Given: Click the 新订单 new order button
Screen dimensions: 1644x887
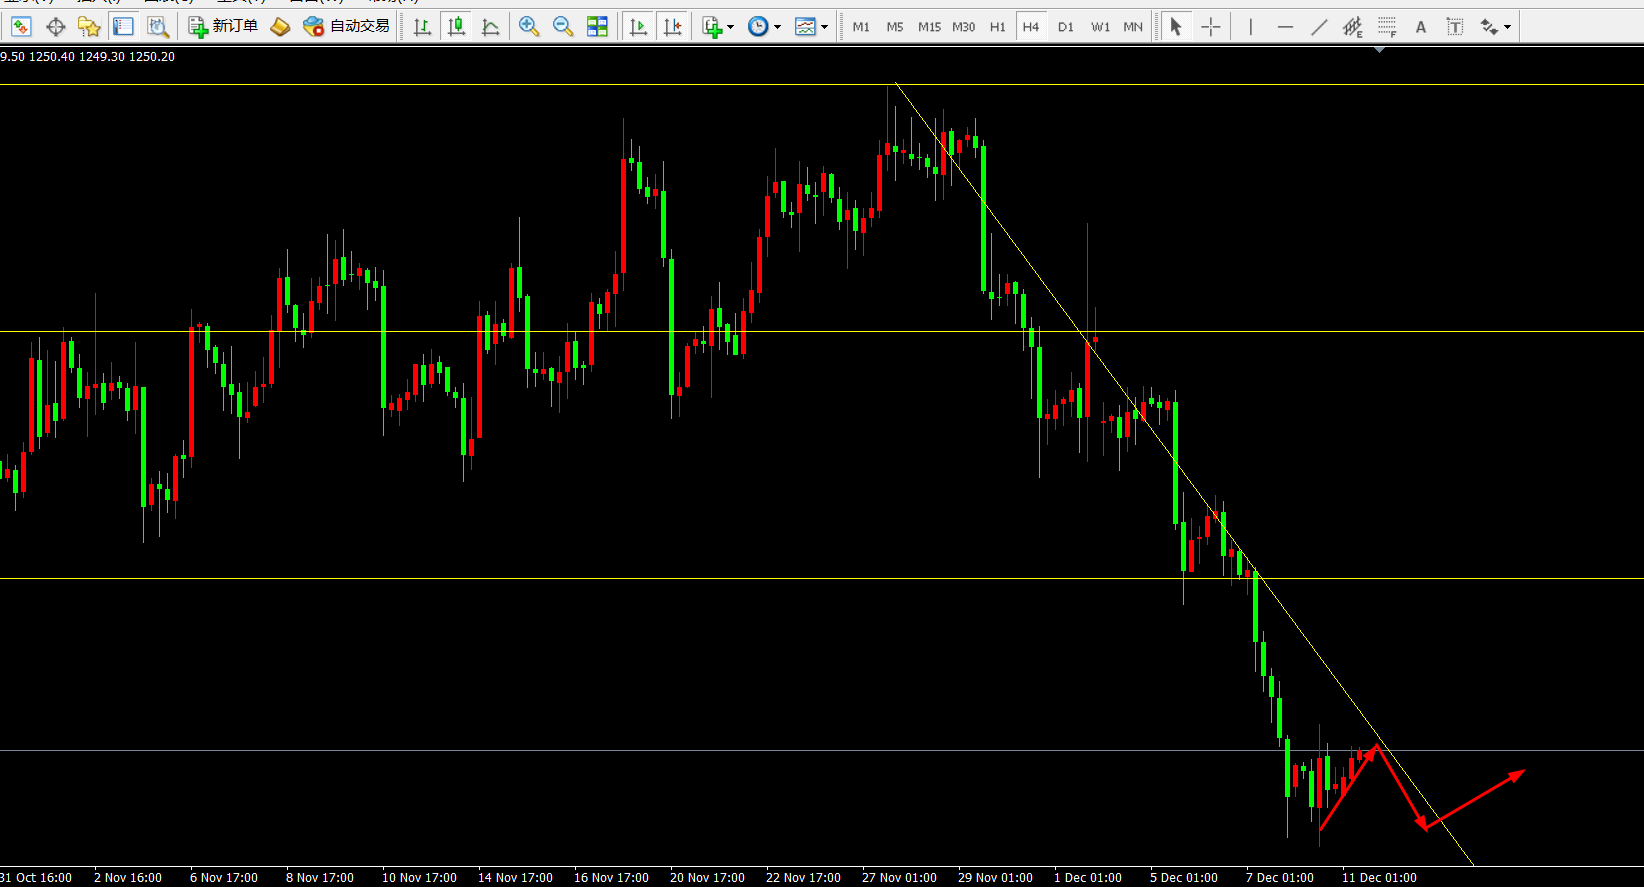Looking at the screenshot, I should pyautogui.click(x=223, y=26).
